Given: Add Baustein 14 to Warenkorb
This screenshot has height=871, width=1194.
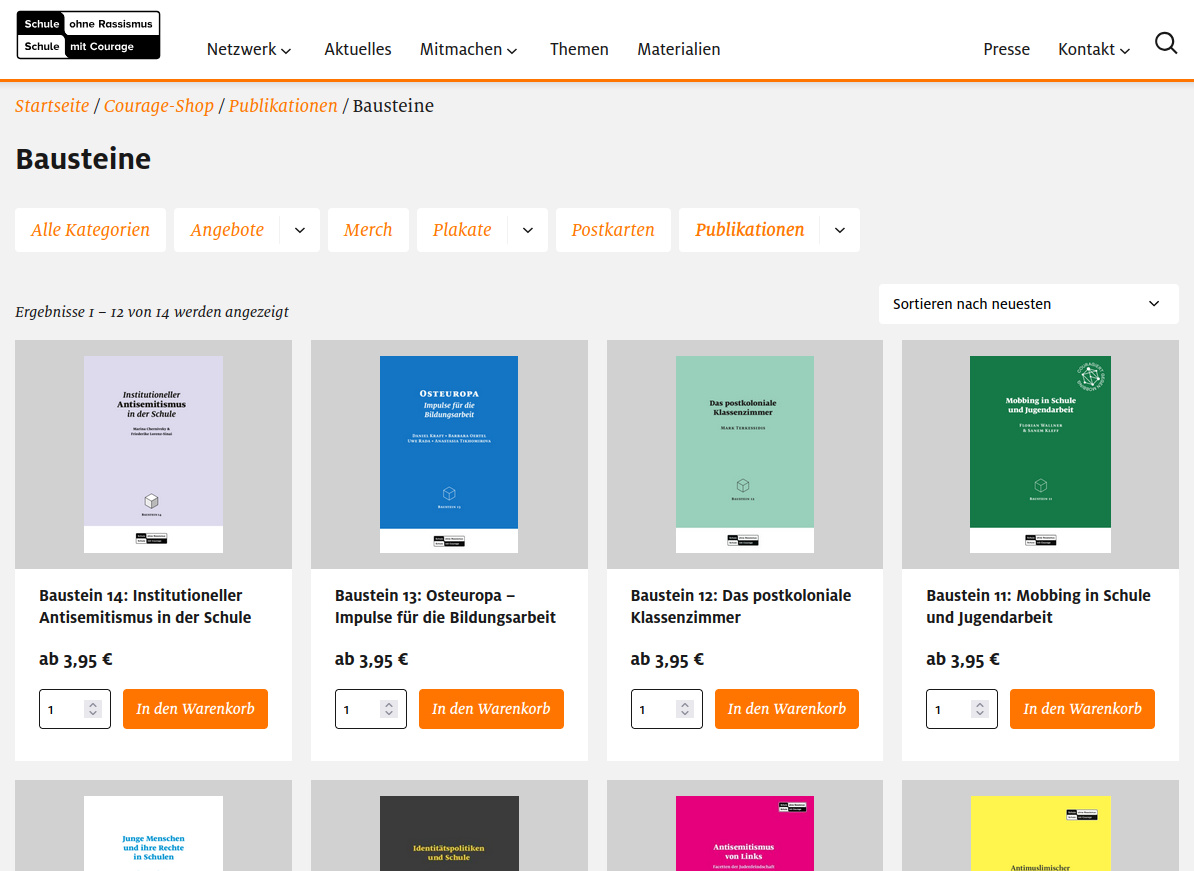Looking at the screenshot, I should pos(195,709).
